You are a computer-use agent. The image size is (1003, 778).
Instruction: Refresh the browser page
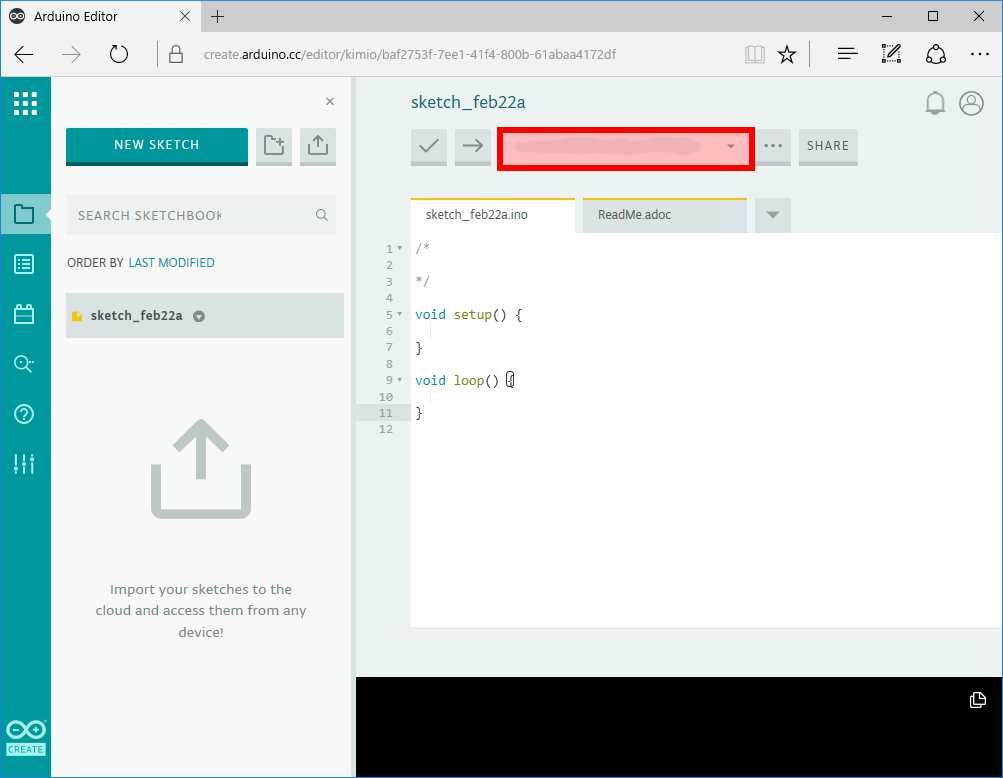click(118, 54)
